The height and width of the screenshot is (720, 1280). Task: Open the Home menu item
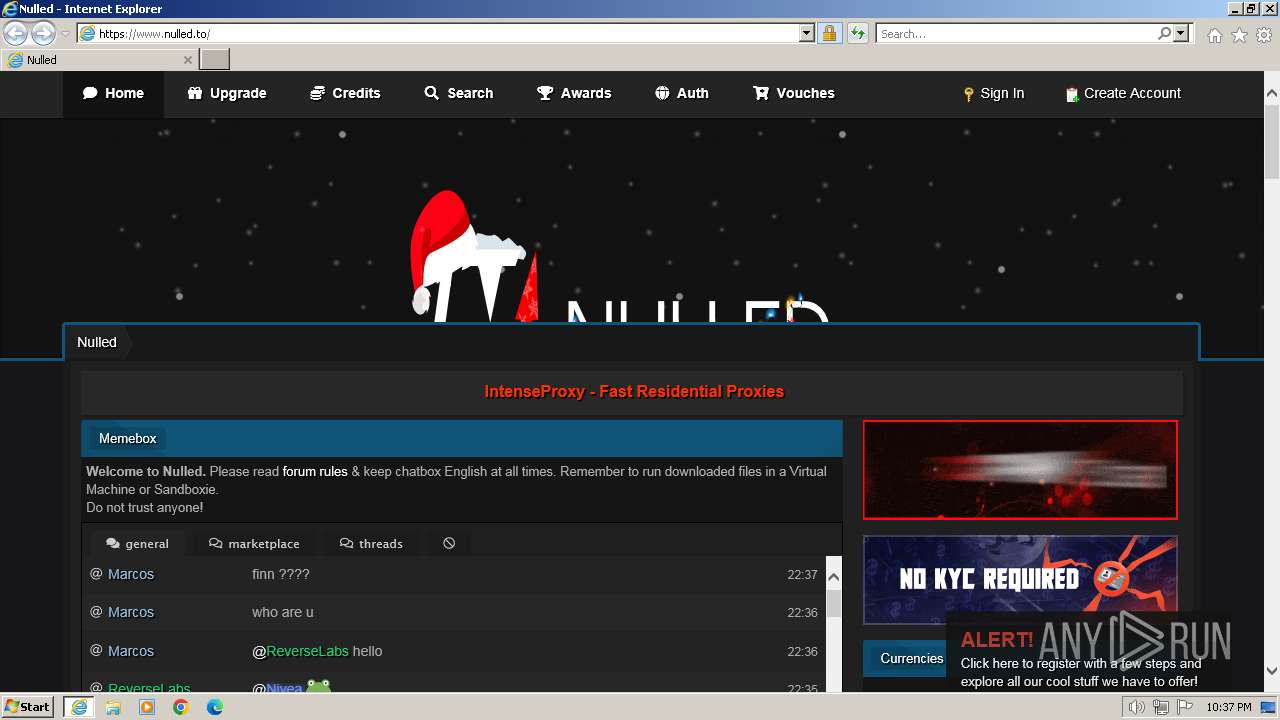[x=113, y=93]
